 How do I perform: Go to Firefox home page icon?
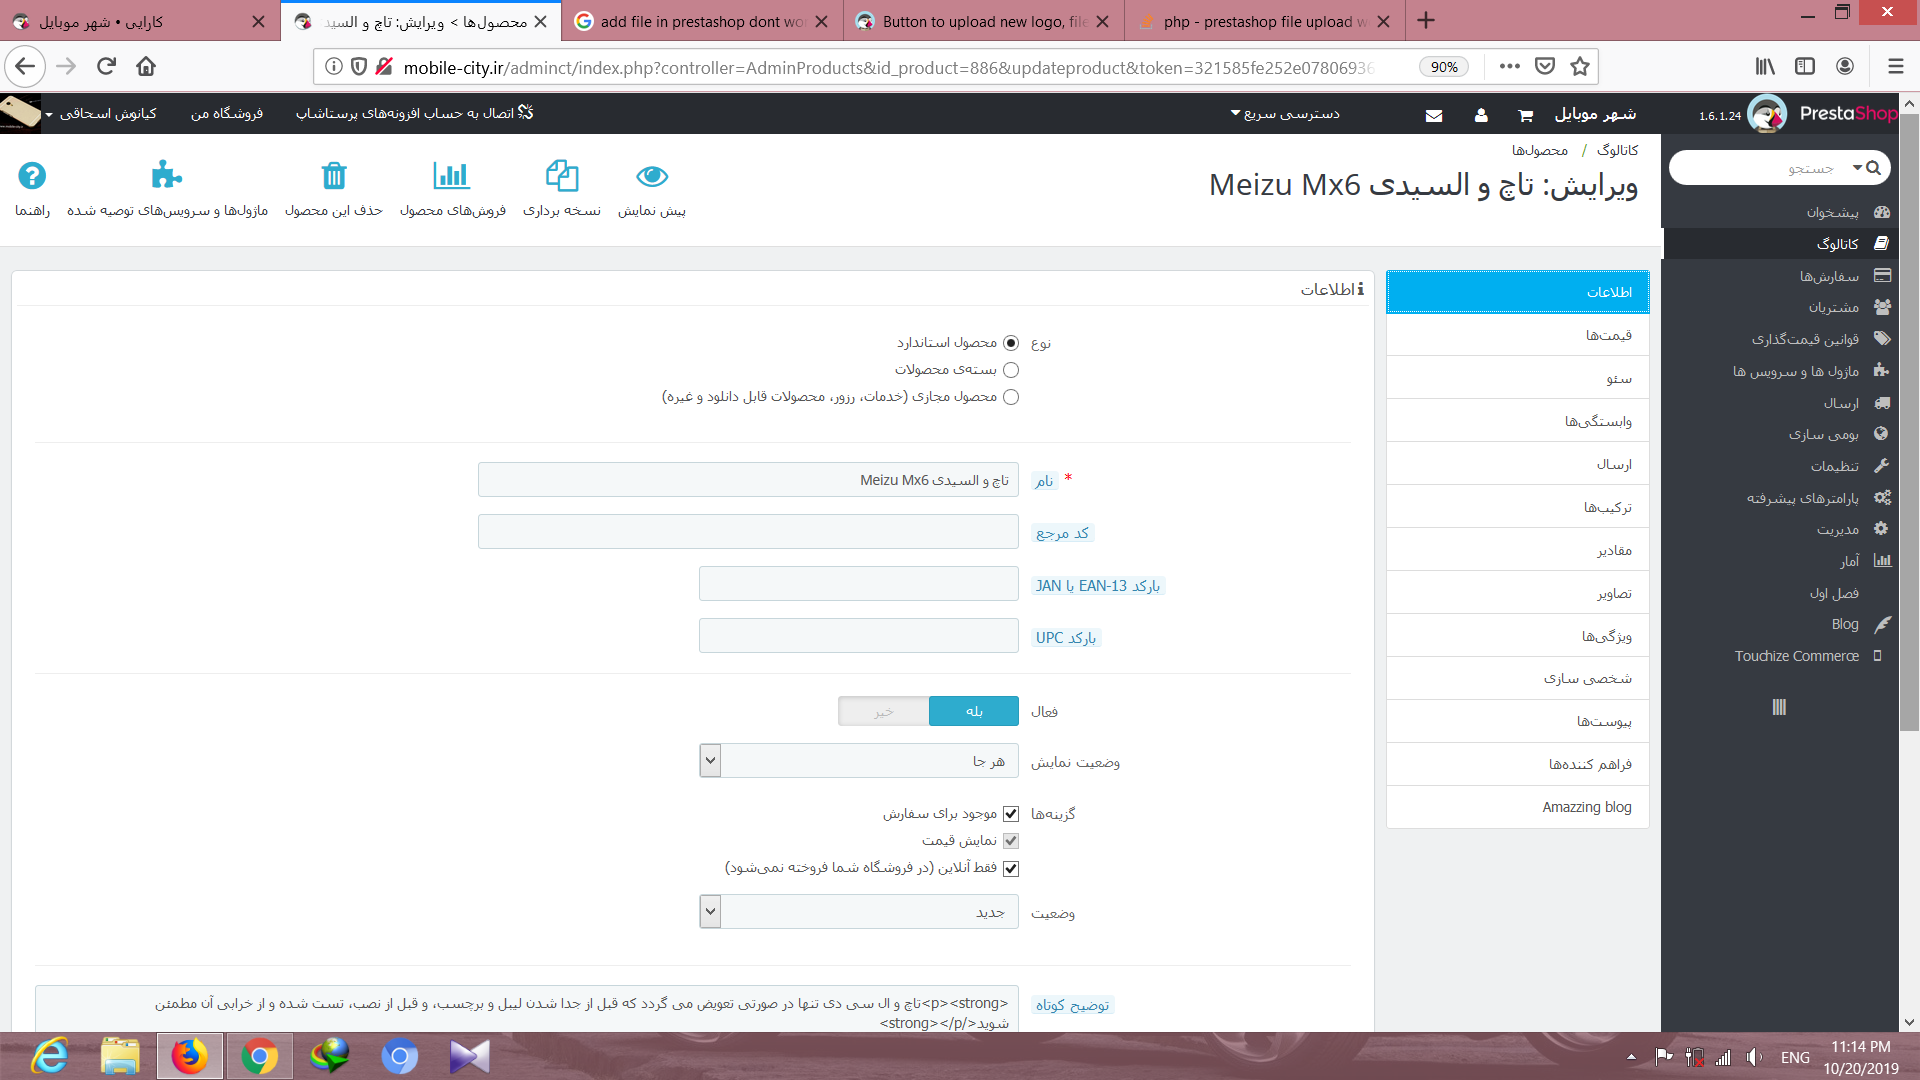(146, 66)
